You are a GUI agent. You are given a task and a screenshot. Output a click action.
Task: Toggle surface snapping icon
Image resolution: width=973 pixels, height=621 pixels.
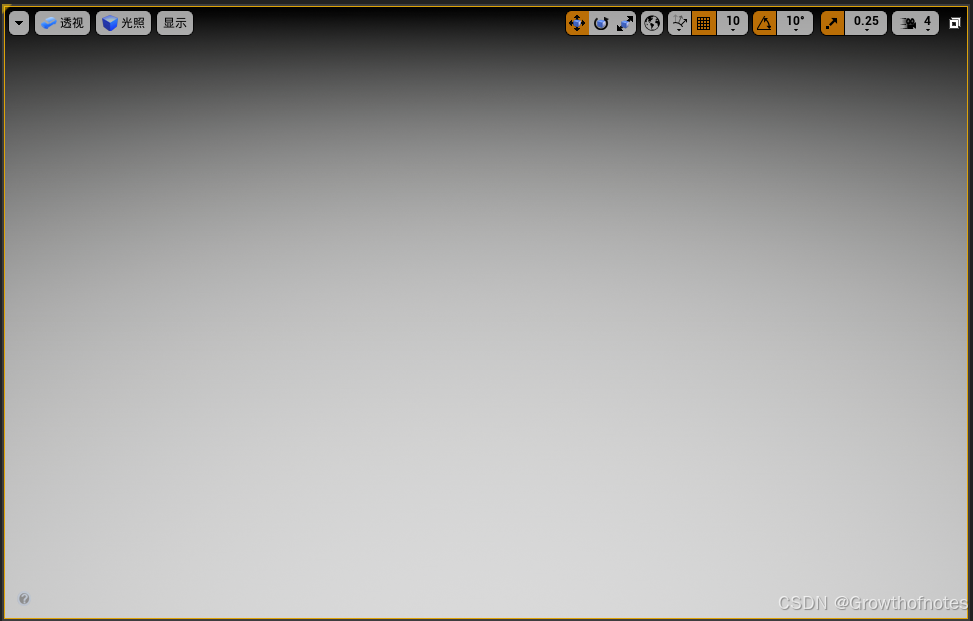(x=679, y=23)
